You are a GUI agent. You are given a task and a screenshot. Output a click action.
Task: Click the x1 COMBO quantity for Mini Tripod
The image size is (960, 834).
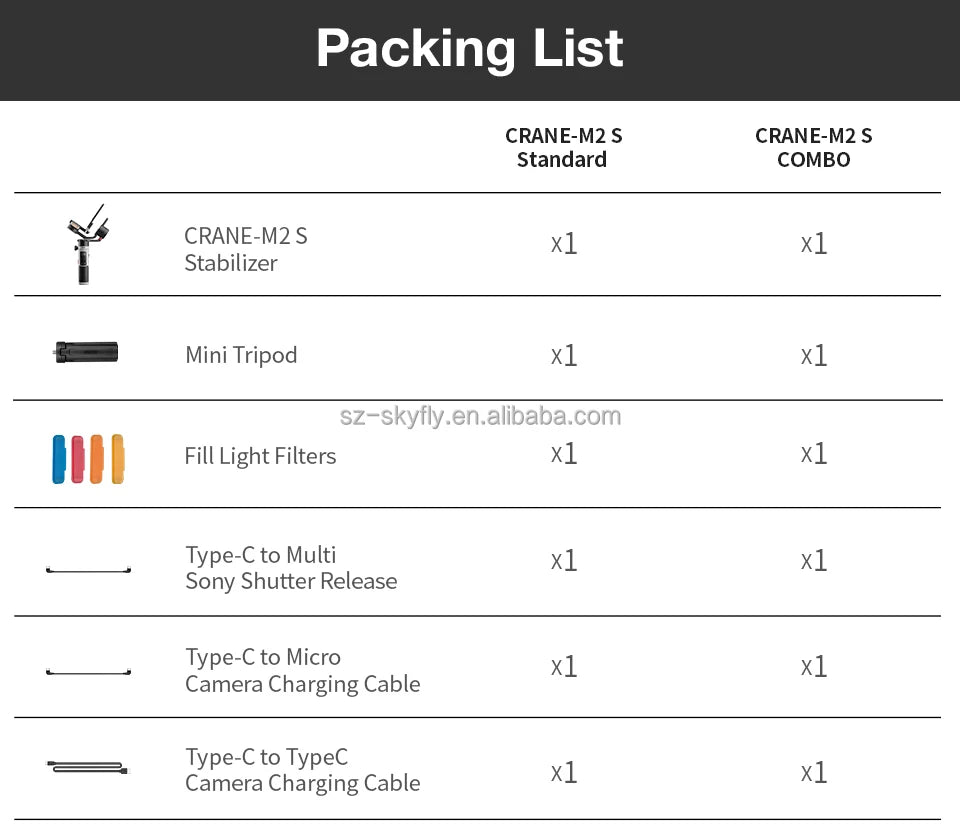pos(814,356)
